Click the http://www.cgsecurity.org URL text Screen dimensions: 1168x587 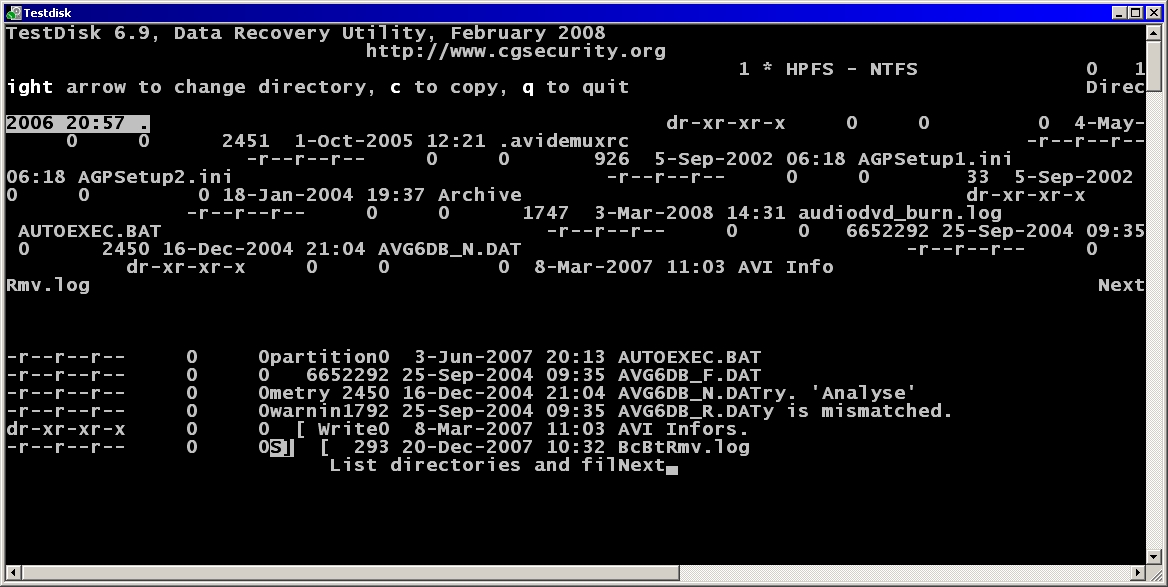tap(515, 51)
